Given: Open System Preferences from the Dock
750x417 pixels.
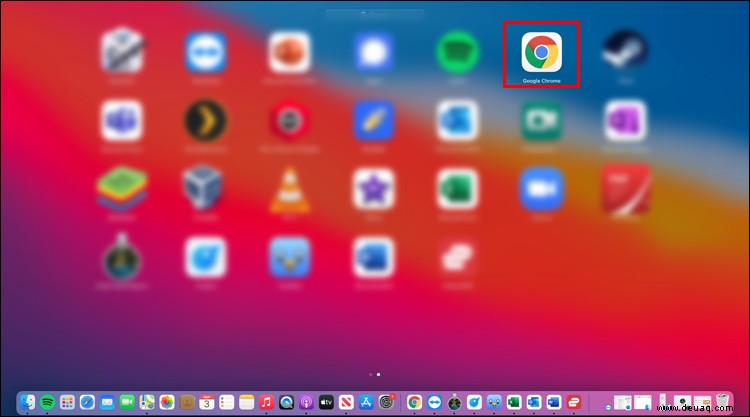Looking at the screenshot, I should pos(386,402).
